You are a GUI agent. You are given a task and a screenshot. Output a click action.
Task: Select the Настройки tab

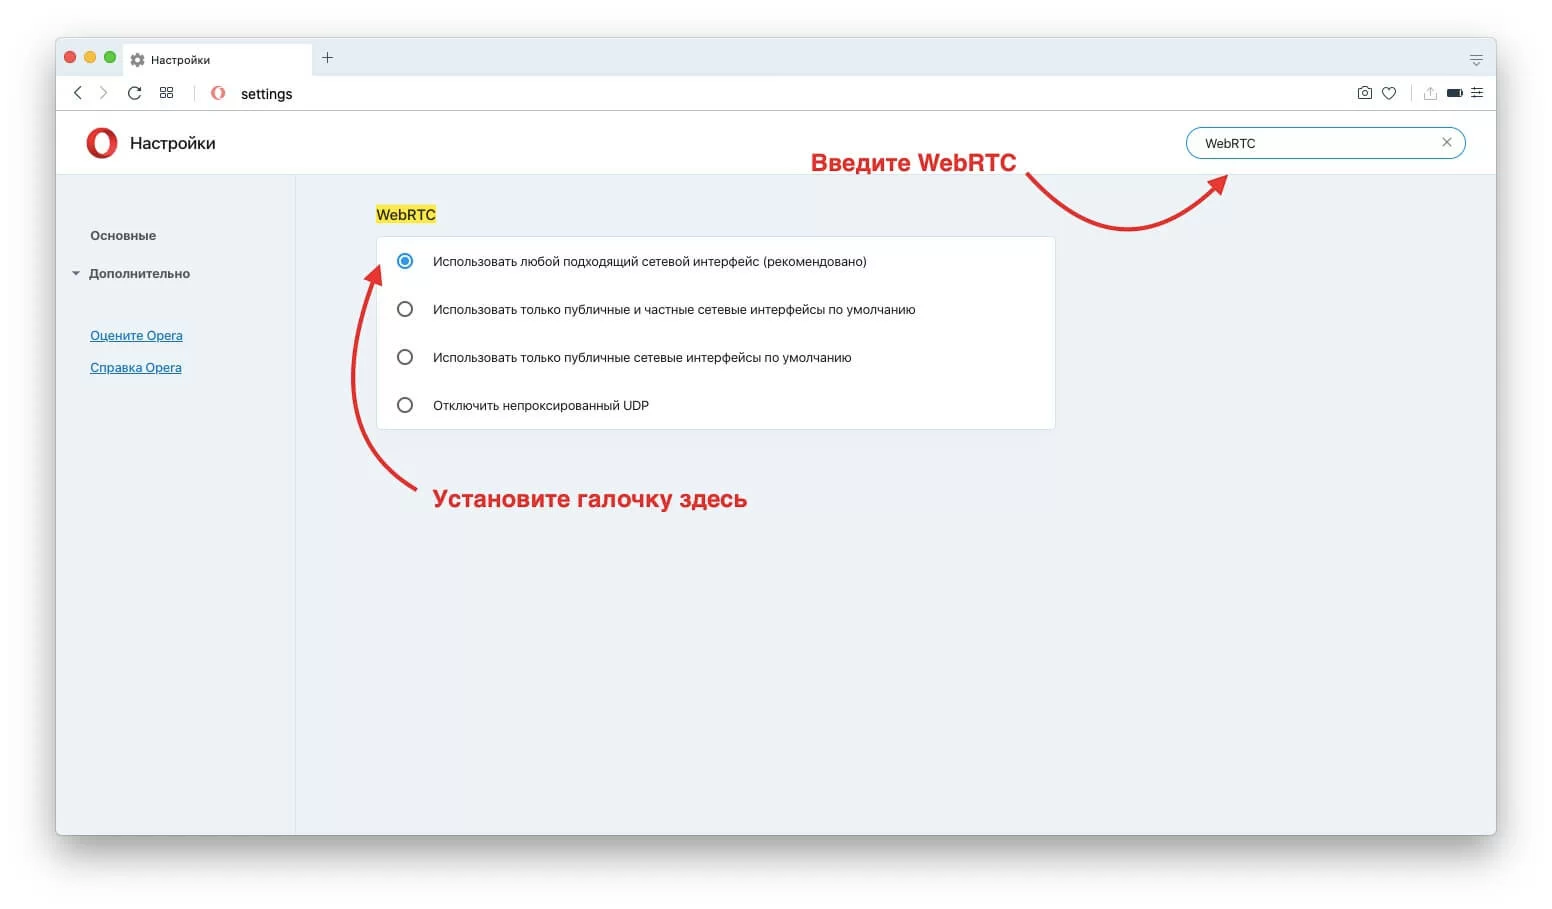coord(217,60)
